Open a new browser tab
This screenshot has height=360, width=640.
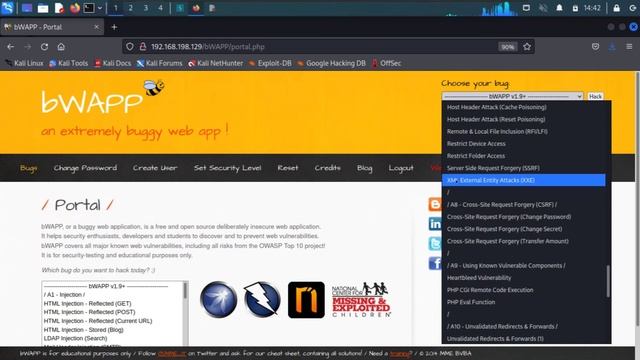(x=114, y=27)
